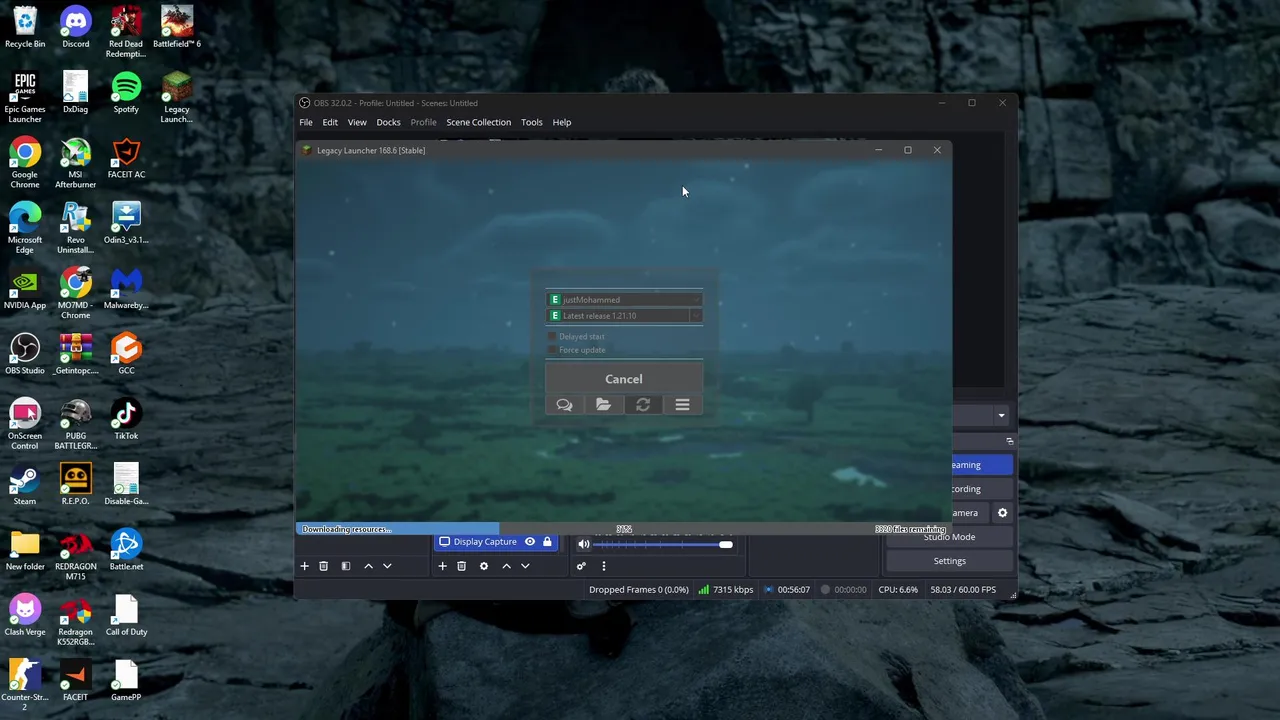
Task: Click the highlighted streaming button in OBS Controls
Action: pyautogui.click(x=982, y=465)
